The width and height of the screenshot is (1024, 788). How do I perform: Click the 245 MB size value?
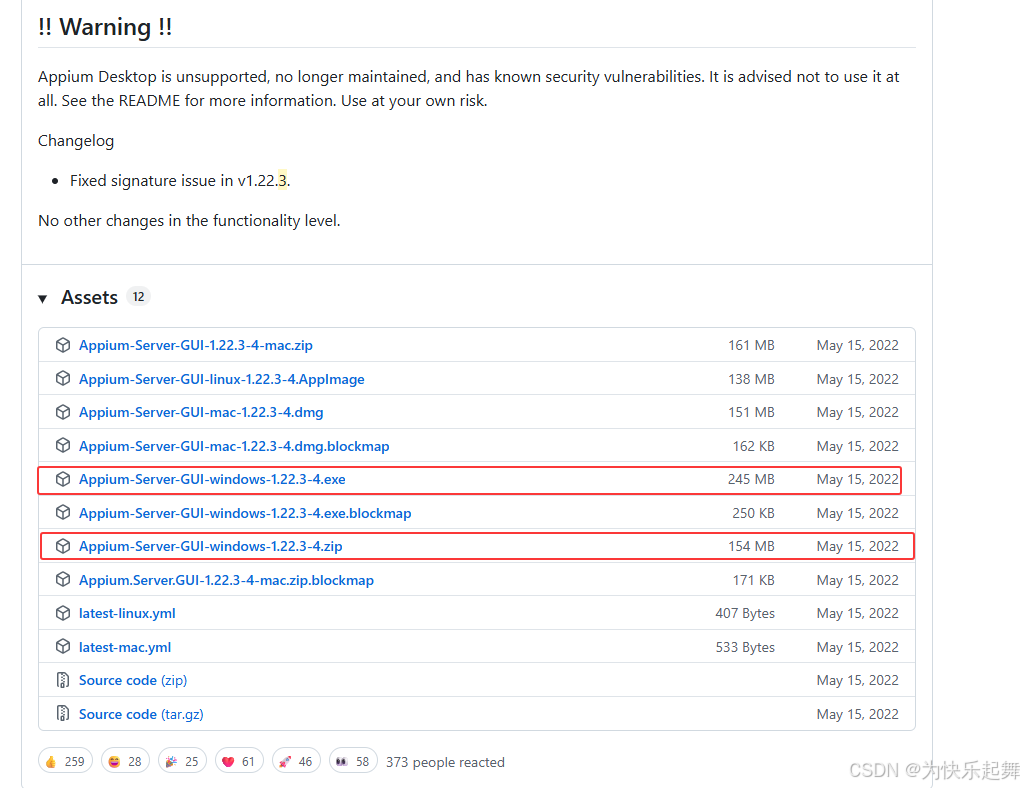click(x=751, y=480)
